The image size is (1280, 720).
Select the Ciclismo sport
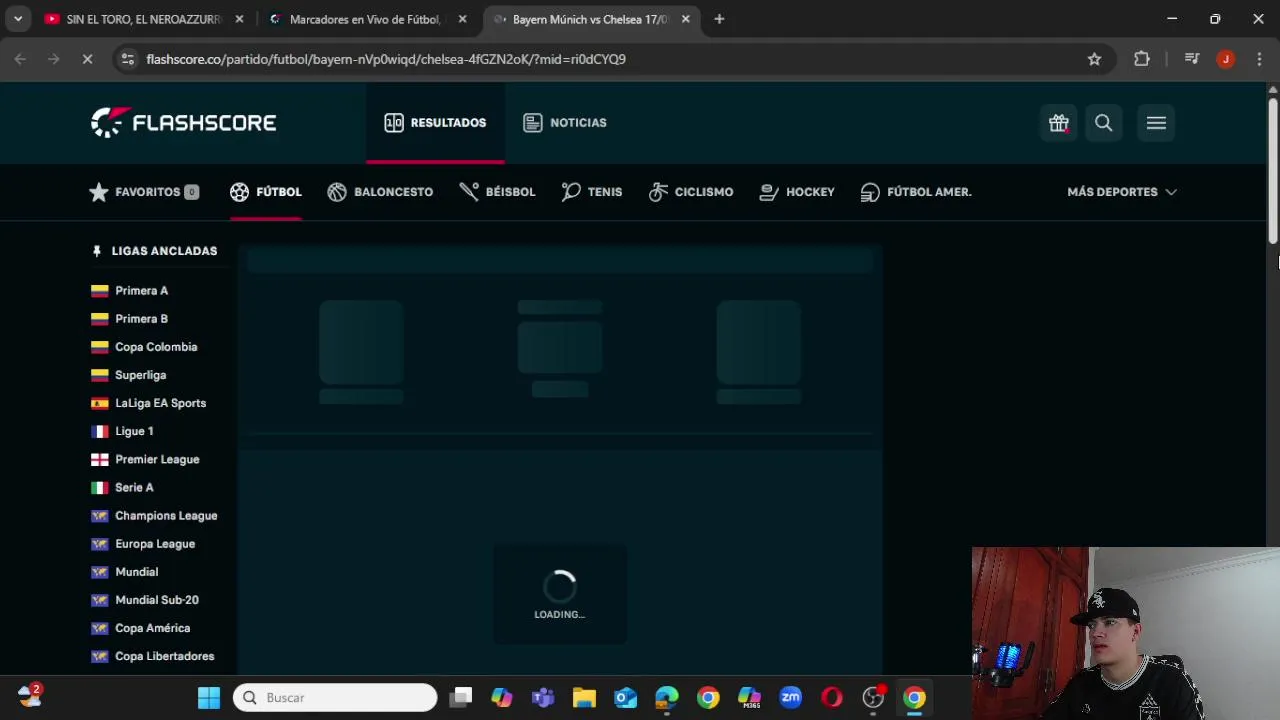(690, 192)
